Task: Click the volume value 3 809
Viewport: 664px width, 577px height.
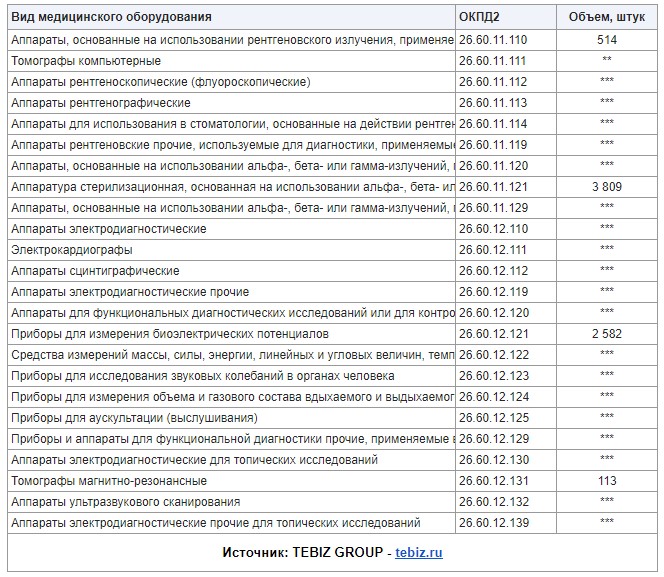Action: pyautogui.click(x=607, y=187)
